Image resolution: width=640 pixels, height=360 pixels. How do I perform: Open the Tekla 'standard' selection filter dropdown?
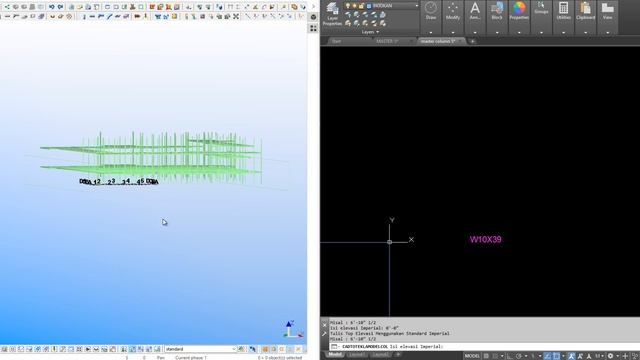click(x=200, y=349)
